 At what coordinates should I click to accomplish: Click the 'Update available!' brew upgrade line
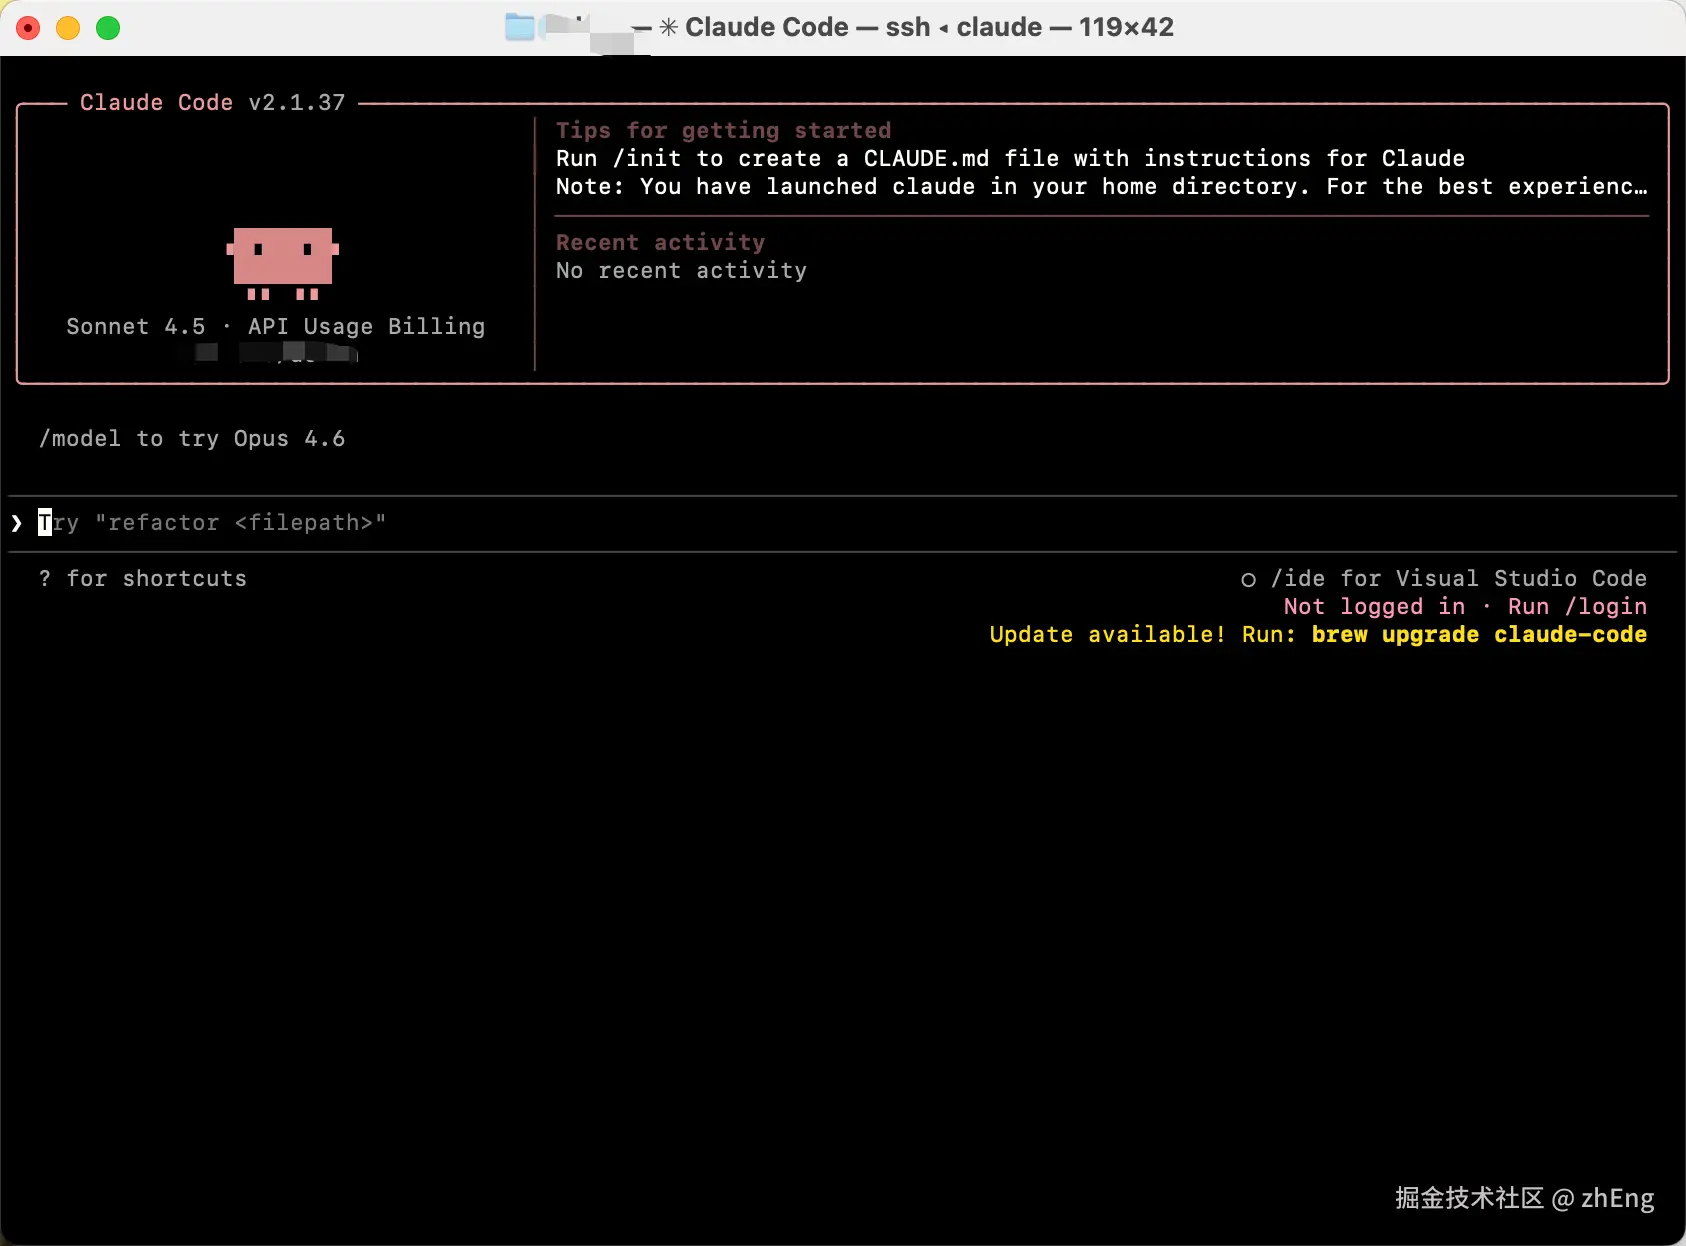[x=1318, y=635]
